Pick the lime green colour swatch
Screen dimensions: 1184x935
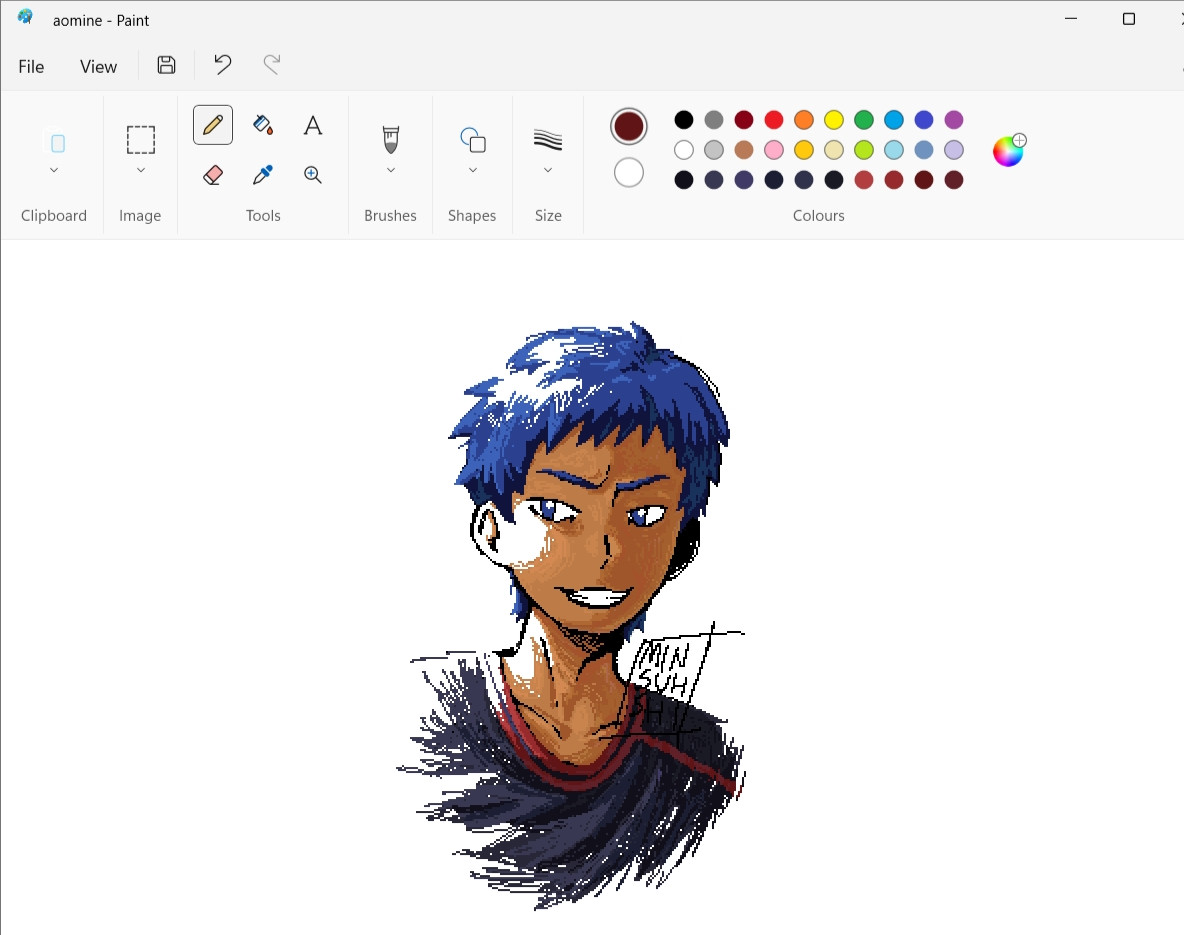[864, 150]
